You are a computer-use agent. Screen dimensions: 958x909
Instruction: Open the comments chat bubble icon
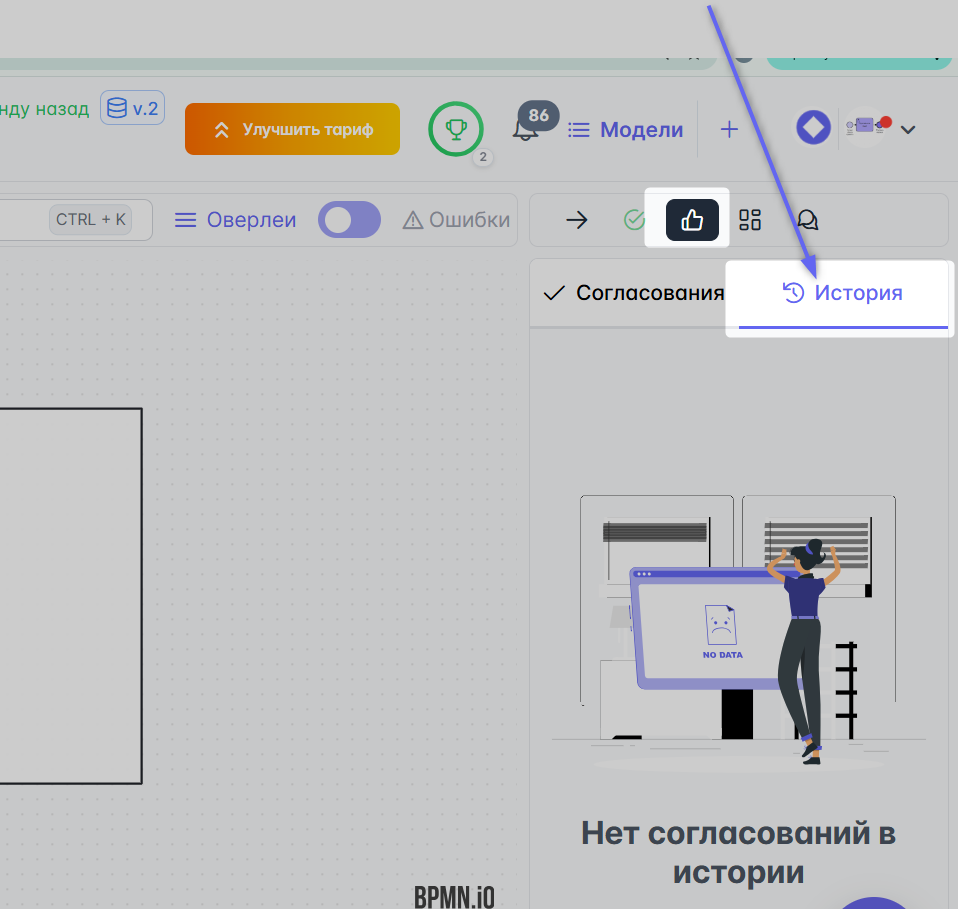(808, 220)
